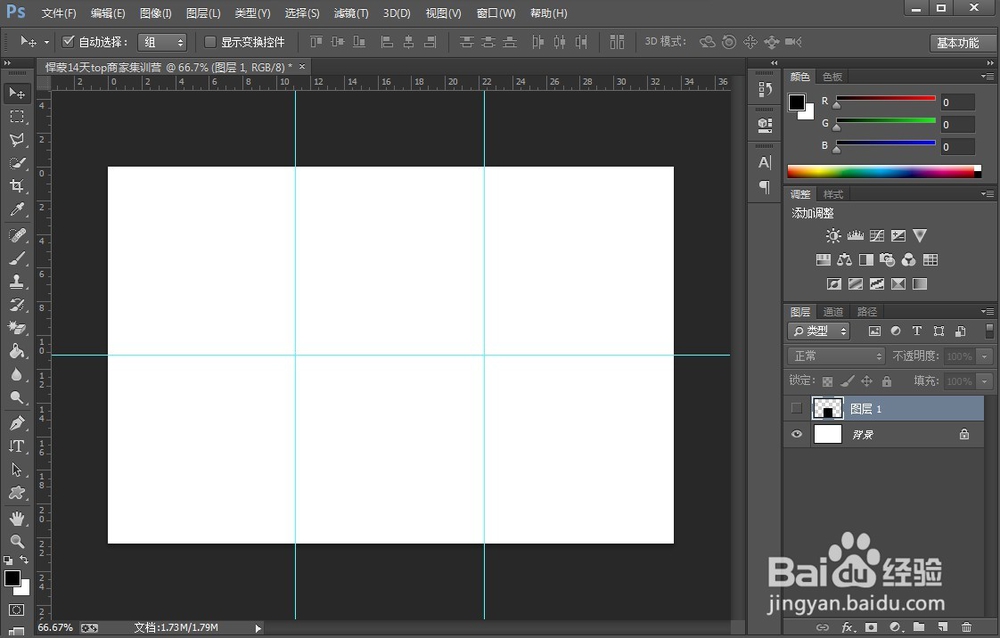This screenshot has width=1000, height=638.
Task: Toggle lock position icon
Action: [x=867, y=382]
